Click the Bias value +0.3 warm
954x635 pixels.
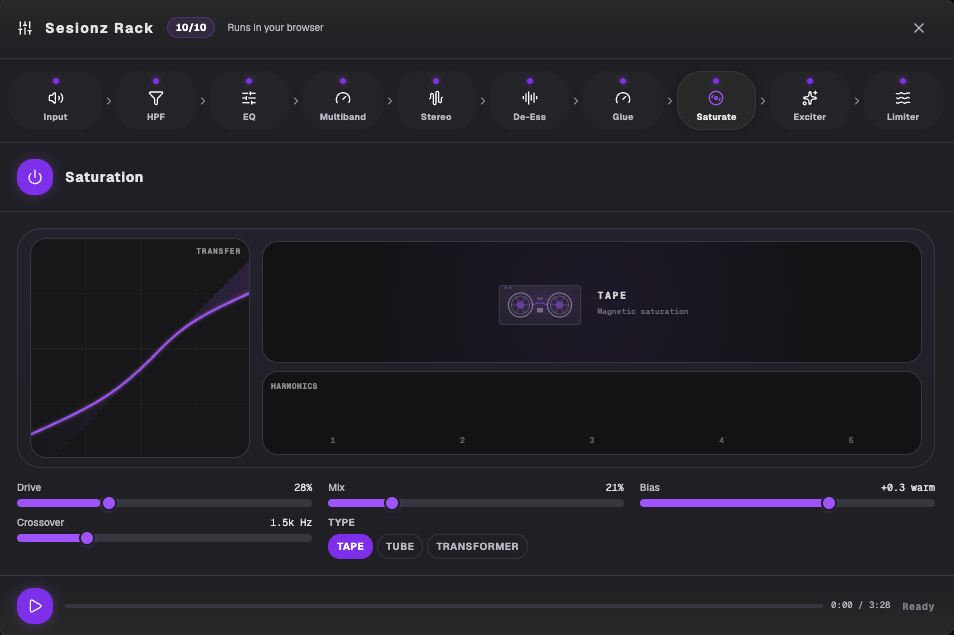(908, 488)
